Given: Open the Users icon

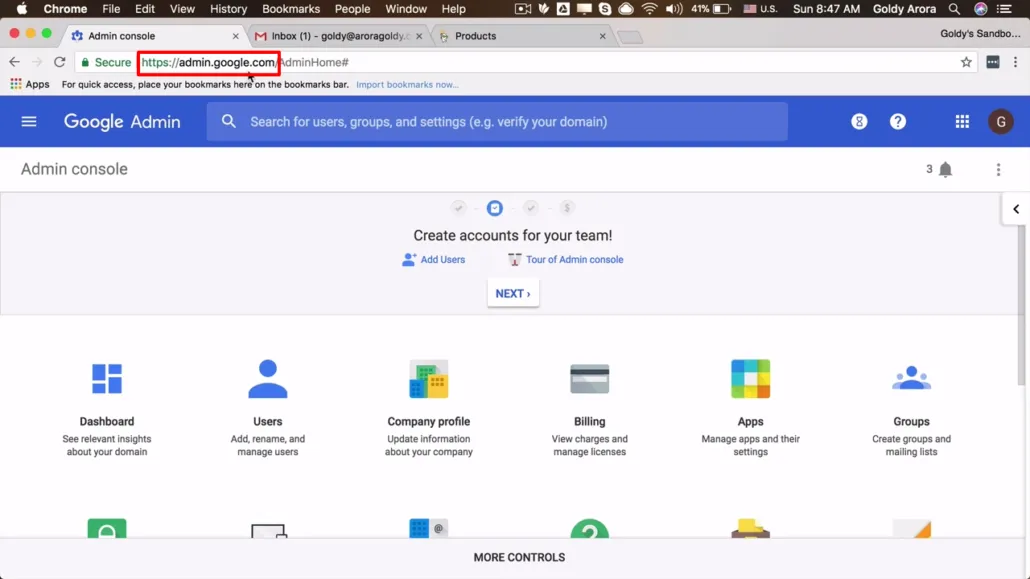Looking at the screenshot, I should (x=268, y=379).
